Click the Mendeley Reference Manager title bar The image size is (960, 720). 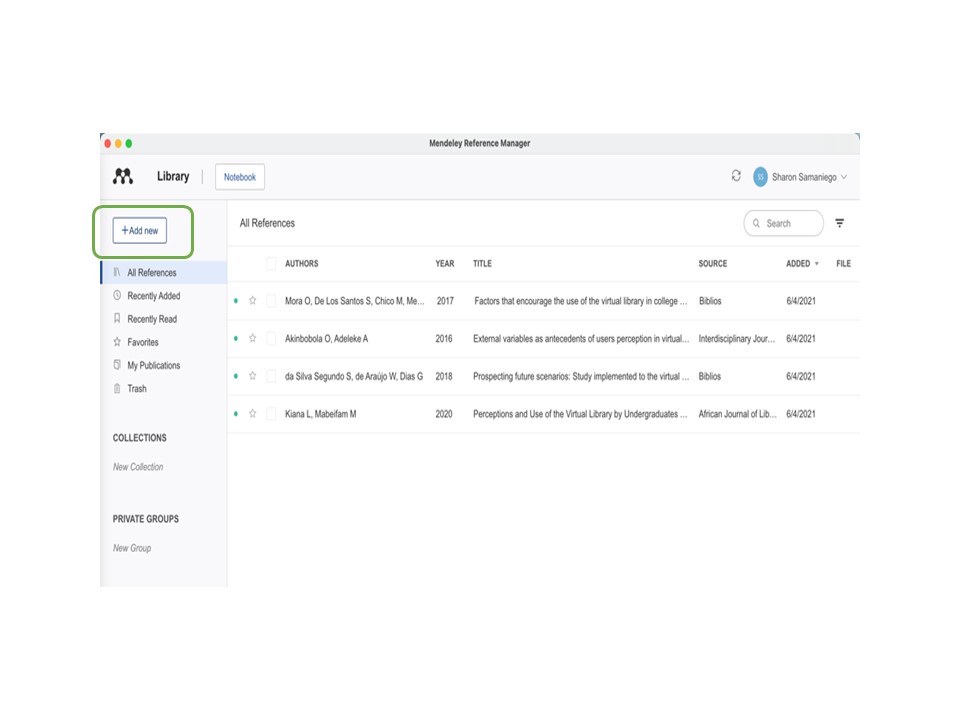coord(479,143)
